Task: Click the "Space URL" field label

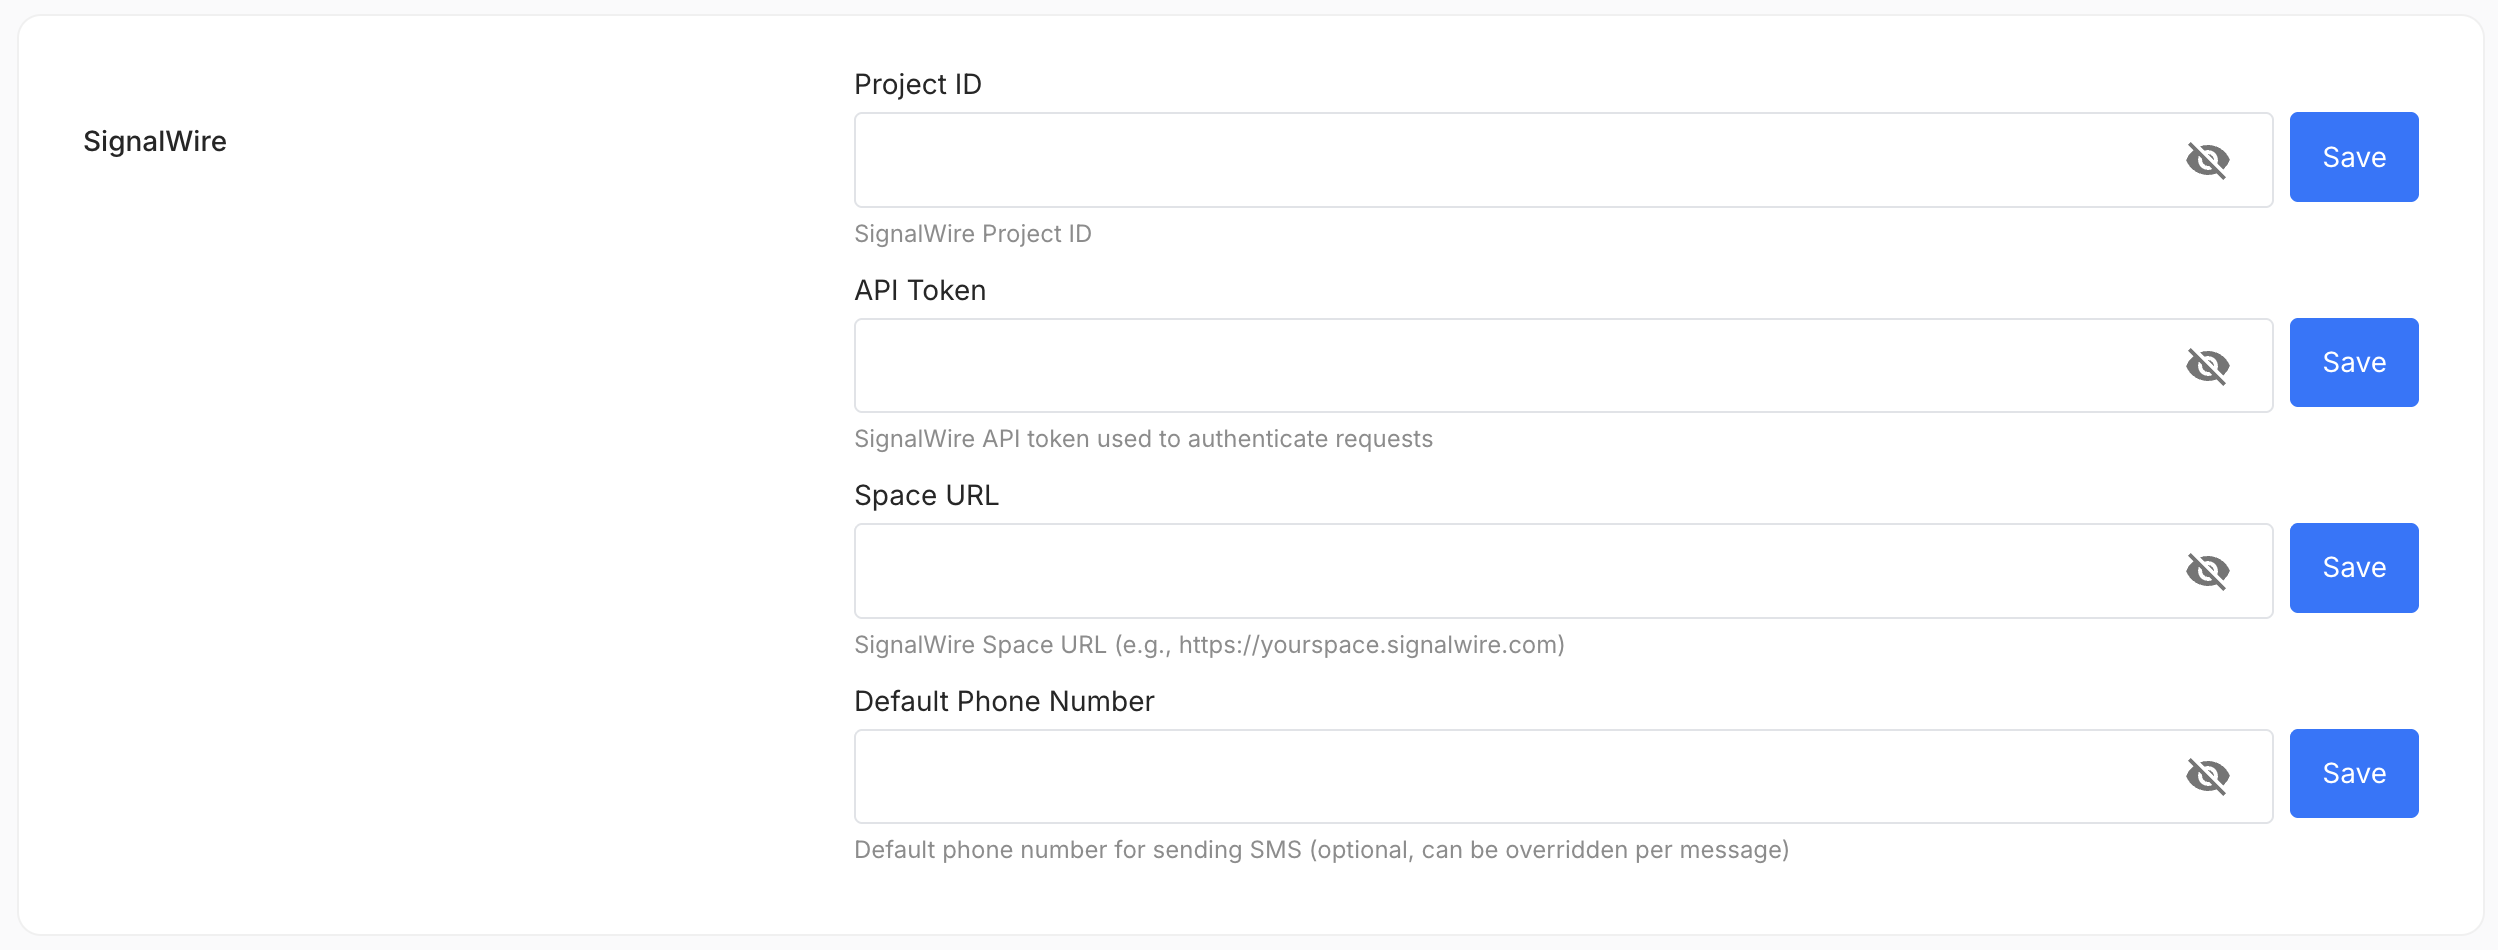Action: pyautogui.click(x=926, y=495)
